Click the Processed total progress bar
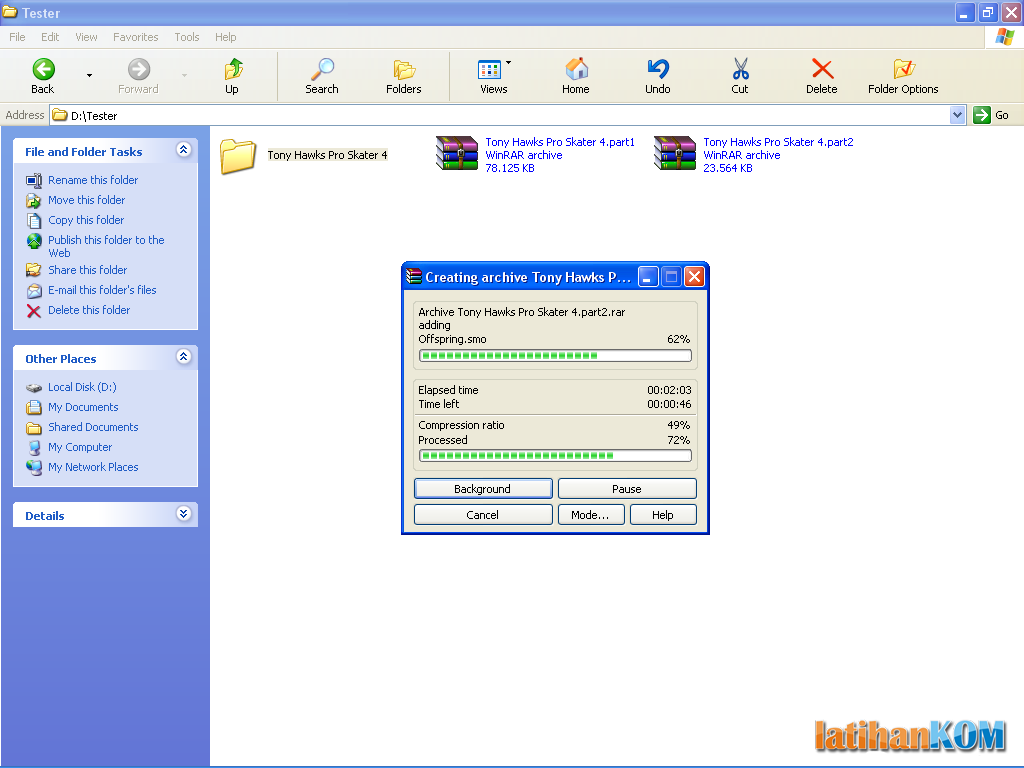 (555, 456)
